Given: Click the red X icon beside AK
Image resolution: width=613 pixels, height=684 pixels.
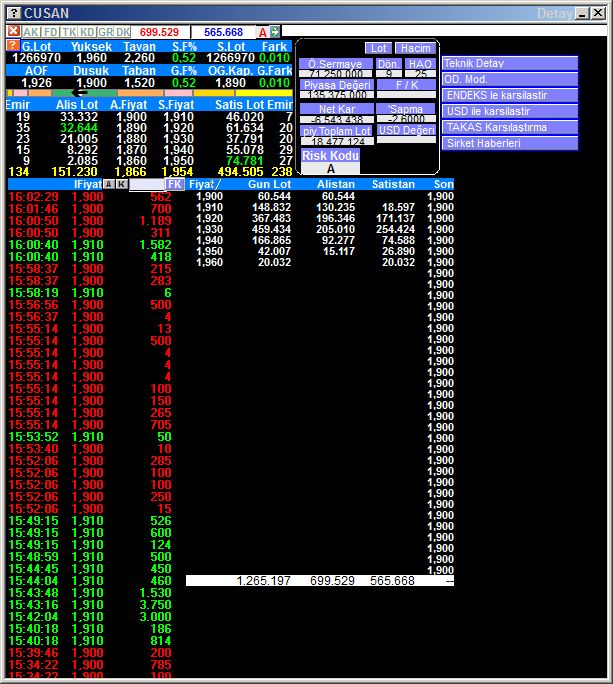Looking at the screenshot, I should point(14,31).
